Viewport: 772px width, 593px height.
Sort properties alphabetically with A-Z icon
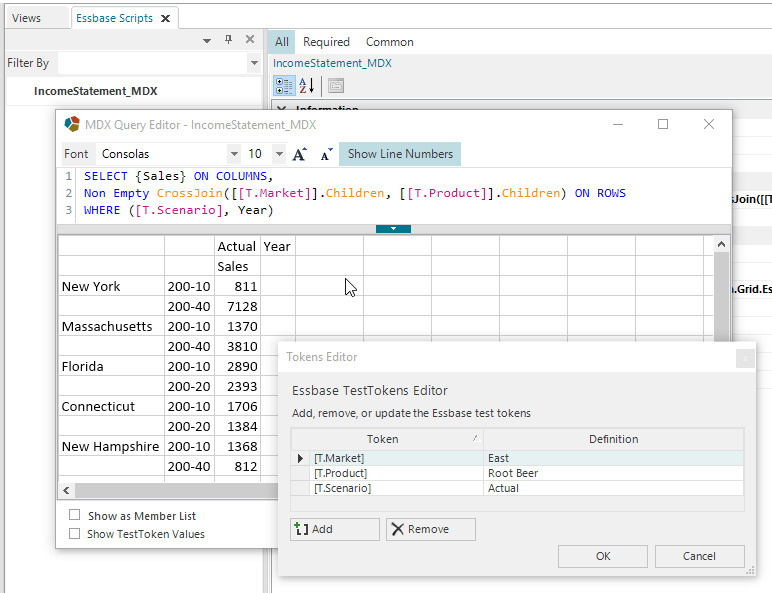[306, 86]
